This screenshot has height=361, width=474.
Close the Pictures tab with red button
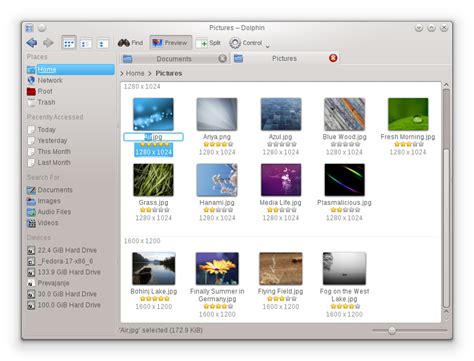coord(333,58)
